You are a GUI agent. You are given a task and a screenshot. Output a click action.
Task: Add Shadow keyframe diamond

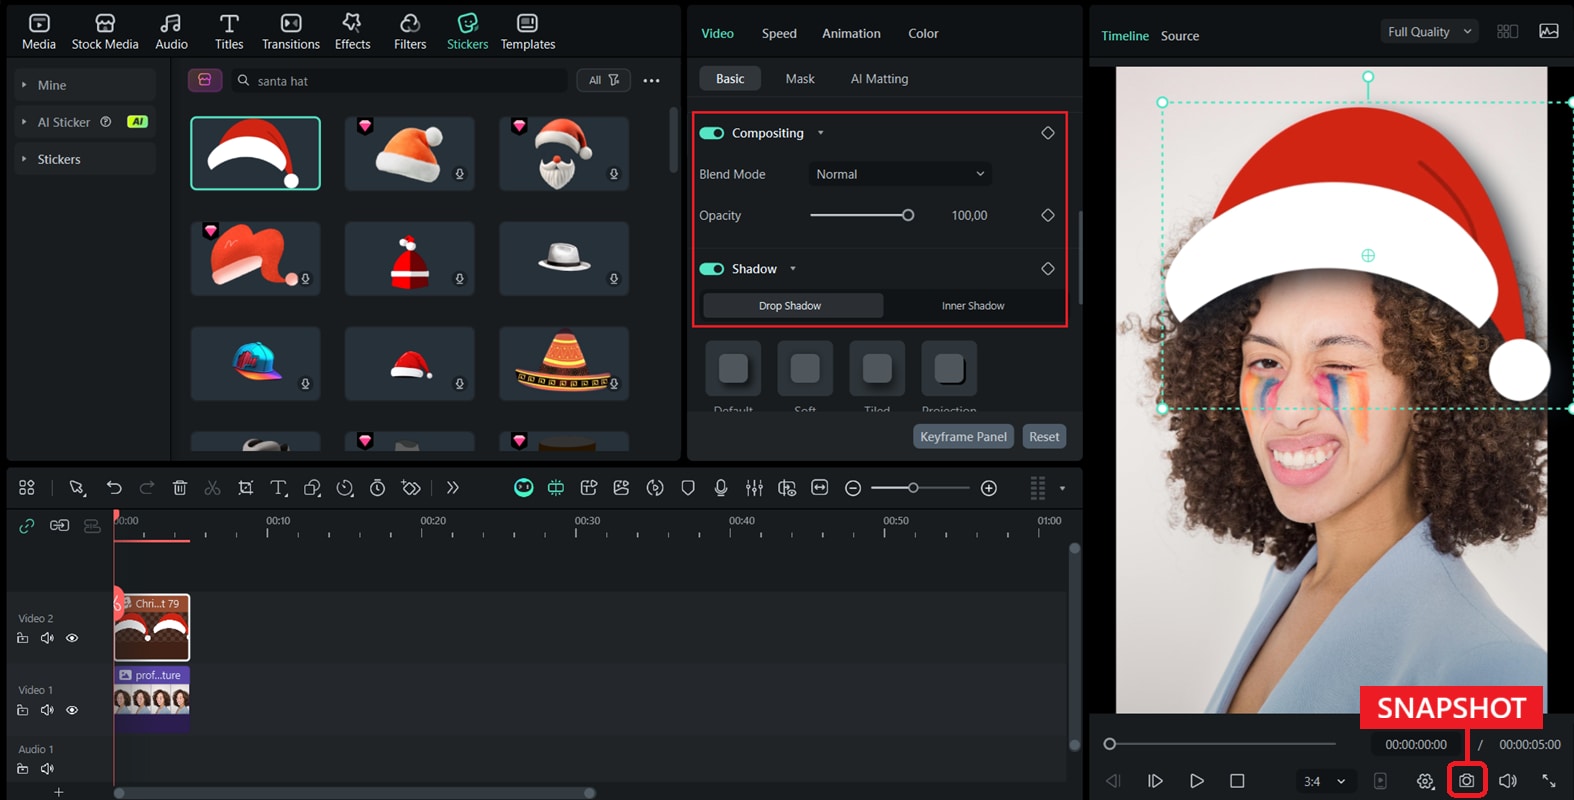point(1048,269)
